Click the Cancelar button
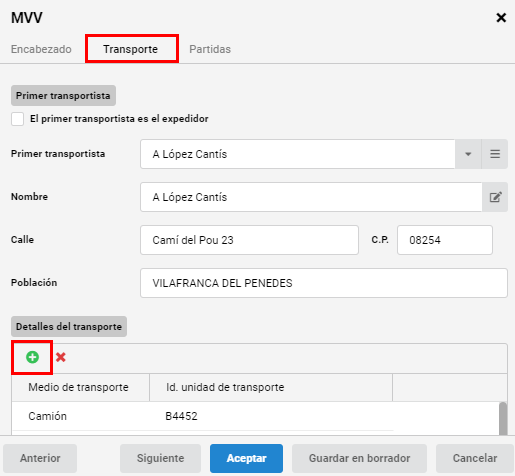Image resolution: width=515 pixels, height=476 pixels. 475,458
